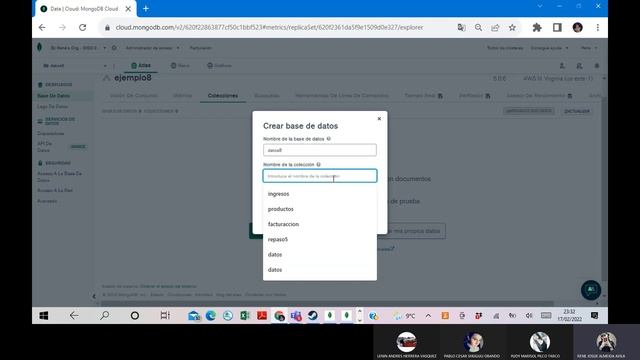
Task: Open the project selector dropdown
Action: [x=75, y=66]
